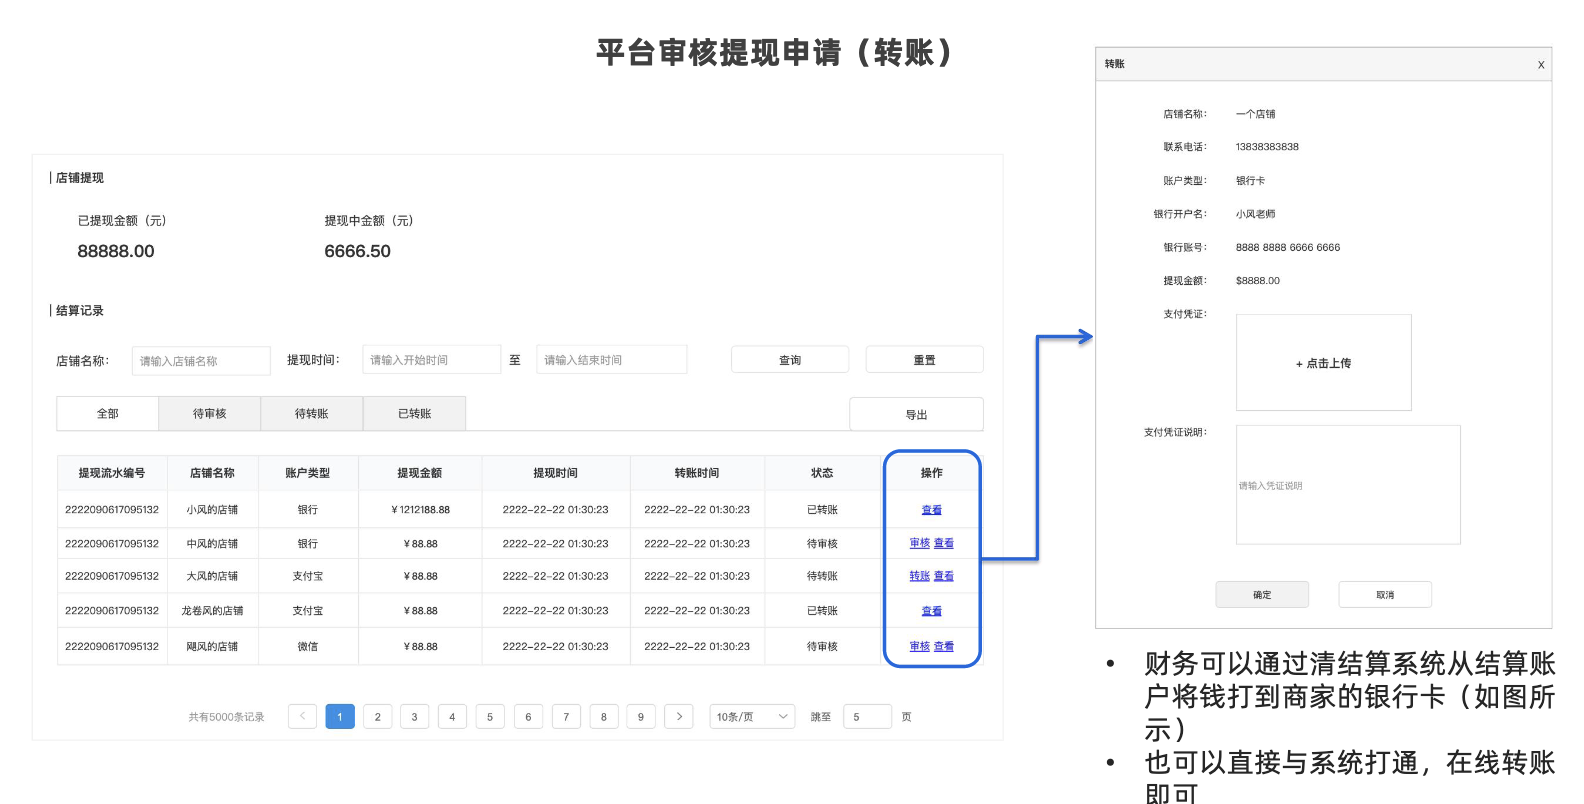The image size is (1584, 804).
Task: Click the 提现时间 column header
Action: point(555,473)
